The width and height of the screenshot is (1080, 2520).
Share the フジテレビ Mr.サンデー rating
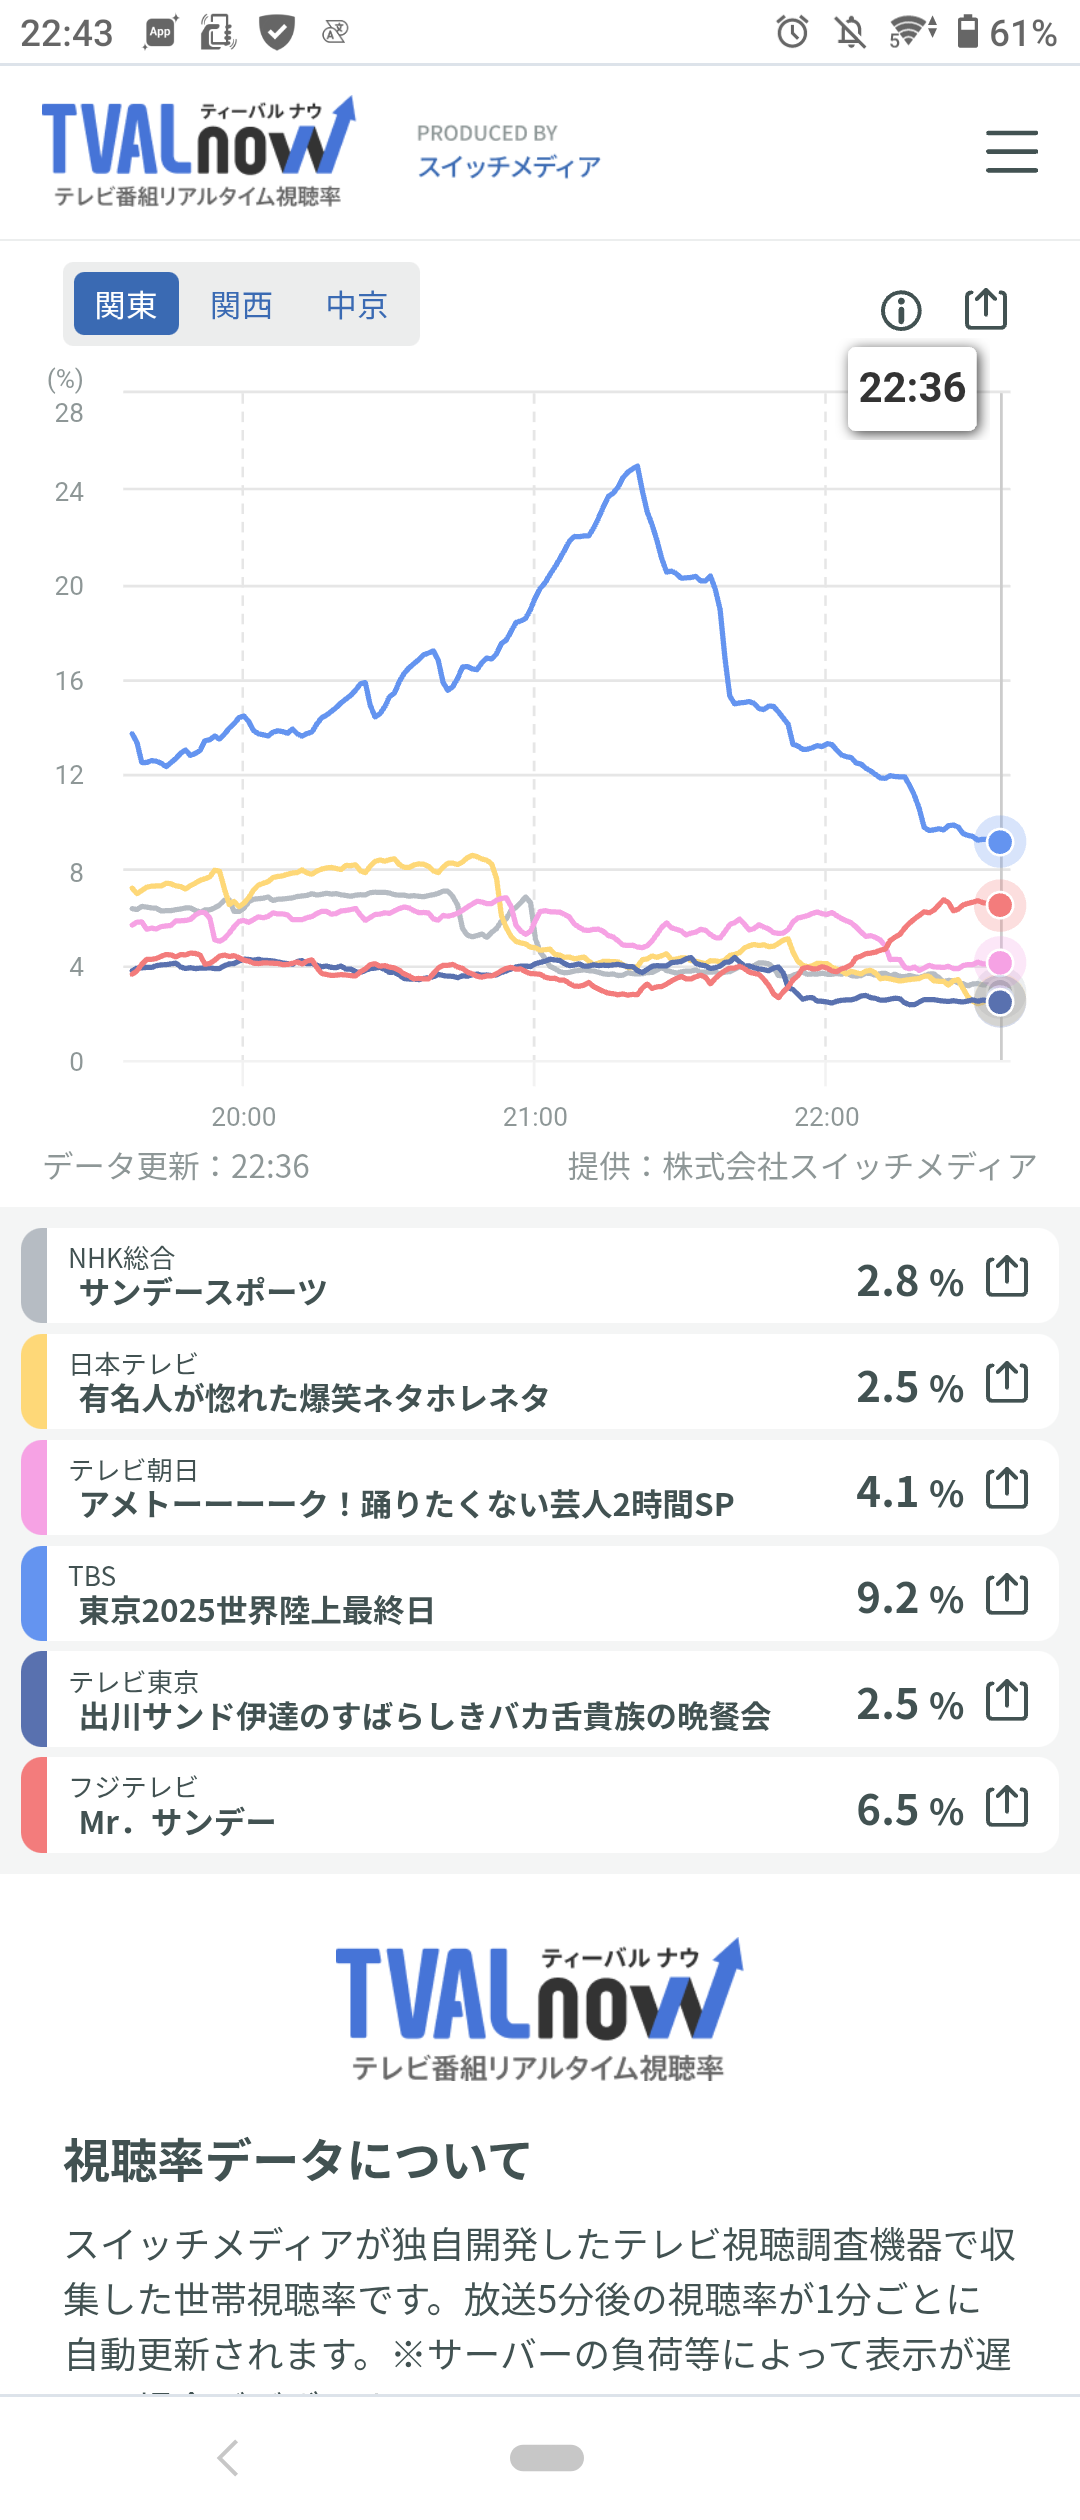pyautogui.click(x=1006, y=1807)
